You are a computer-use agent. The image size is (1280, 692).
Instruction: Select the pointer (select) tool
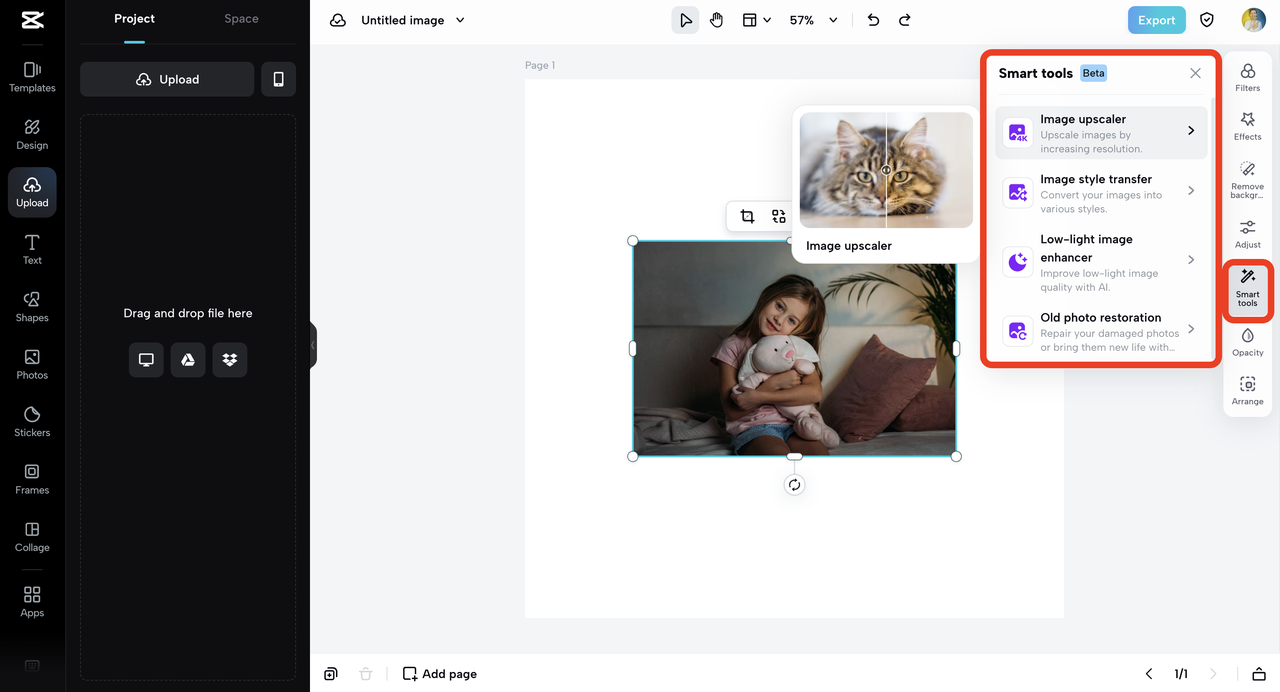pyautogui.click(x=685, y=20)
